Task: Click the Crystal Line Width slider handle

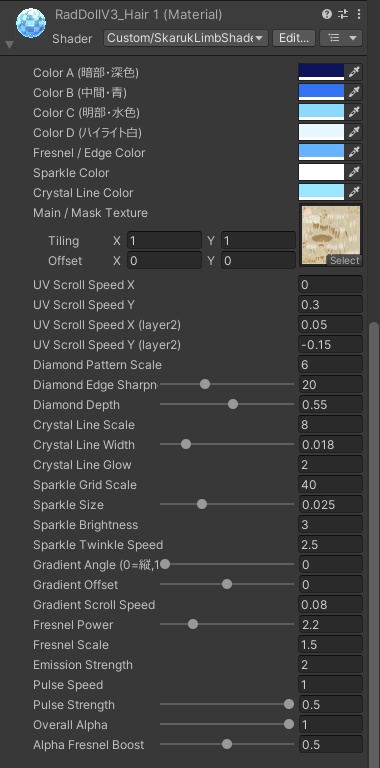Action: (186, 444)
